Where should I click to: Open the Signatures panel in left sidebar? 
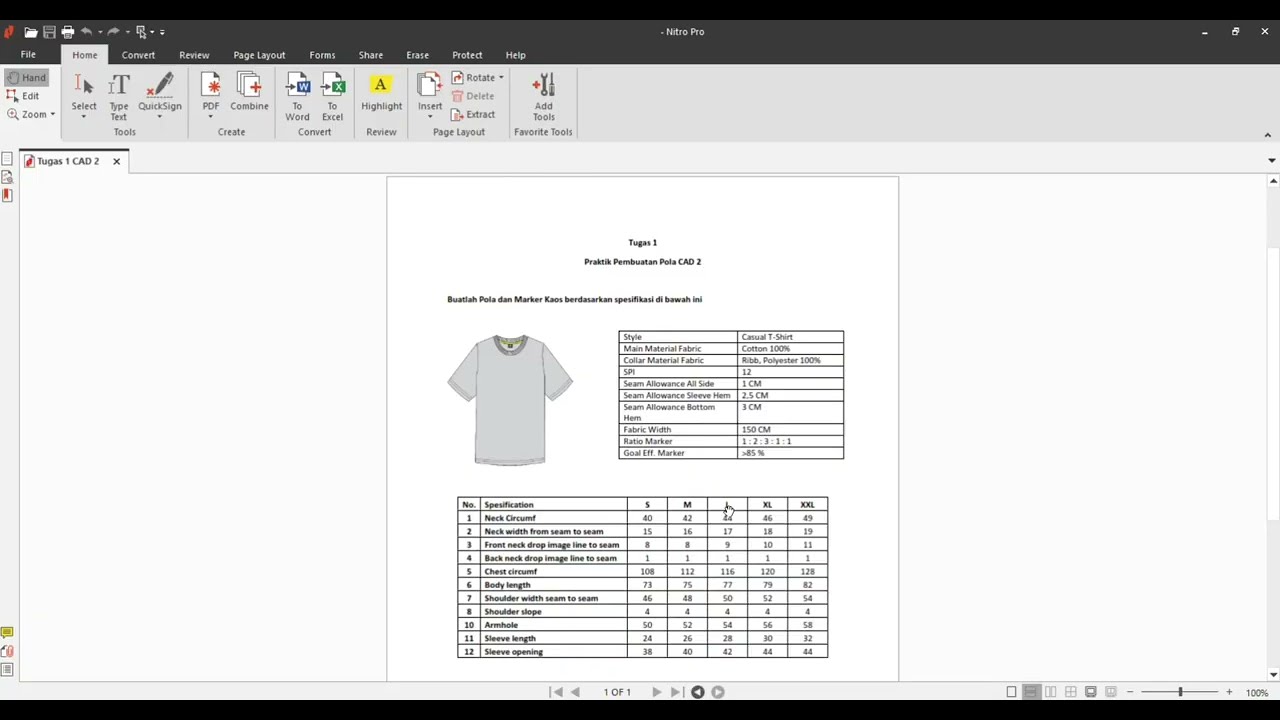pos(7,177)
